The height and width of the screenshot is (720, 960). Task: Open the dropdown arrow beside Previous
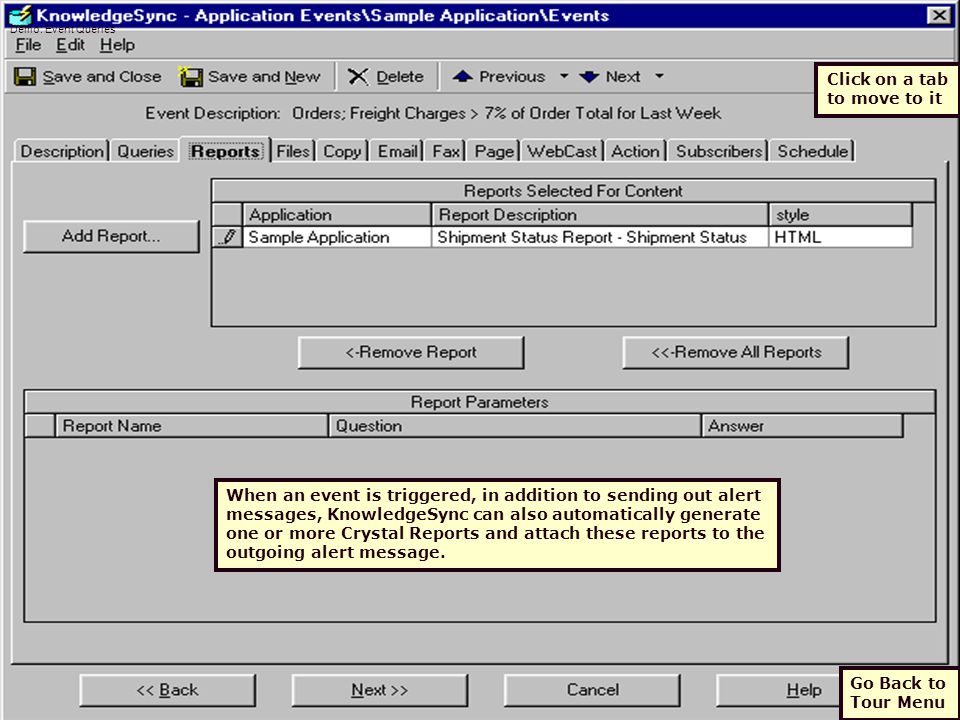pyautogui.click(x=564, y=77)
